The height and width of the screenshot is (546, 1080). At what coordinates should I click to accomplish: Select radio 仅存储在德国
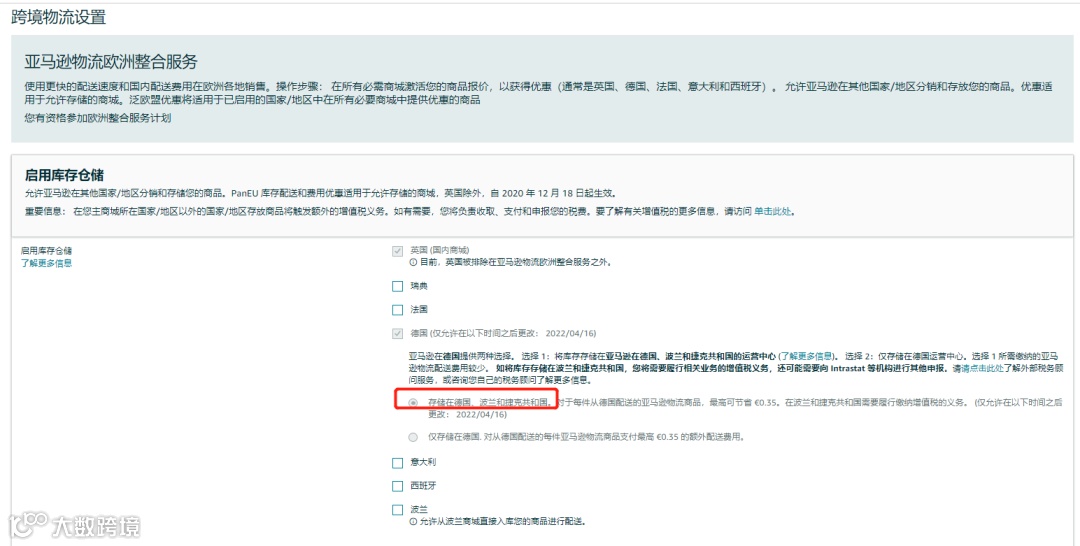click(413, 437)
